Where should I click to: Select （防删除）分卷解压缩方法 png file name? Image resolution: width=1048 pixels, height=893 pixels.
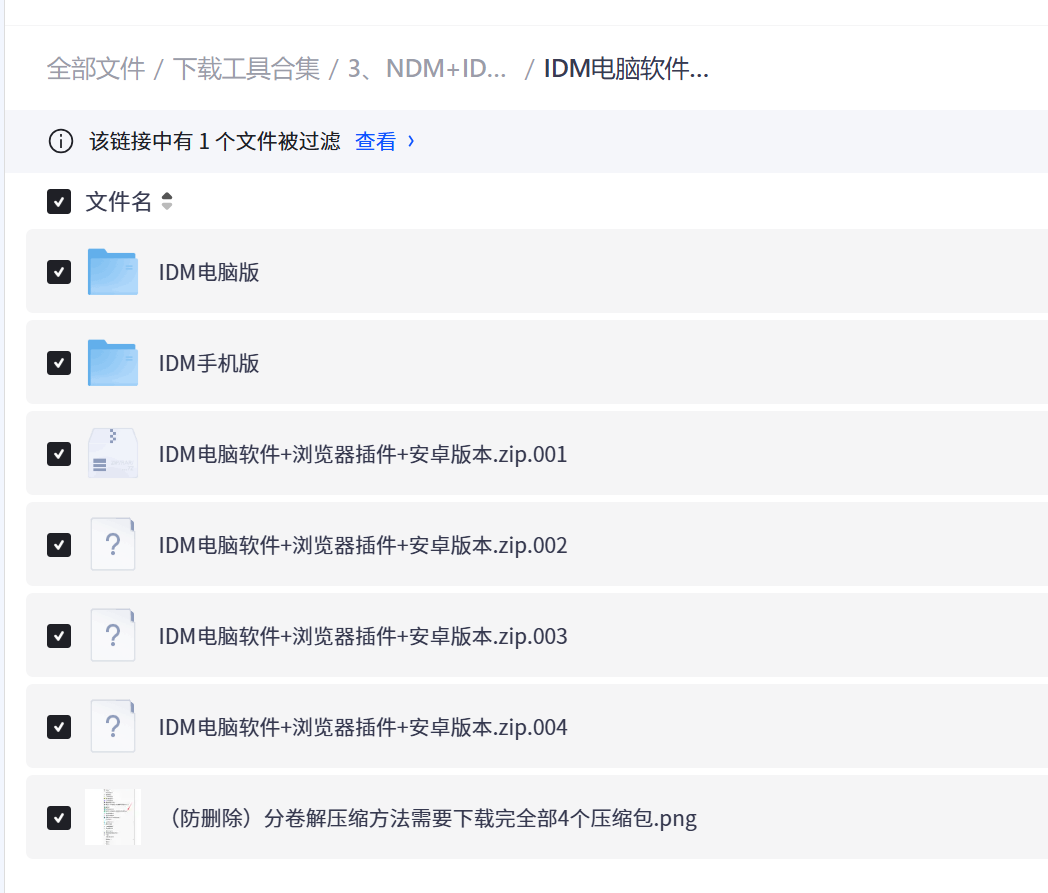[431, 818]
